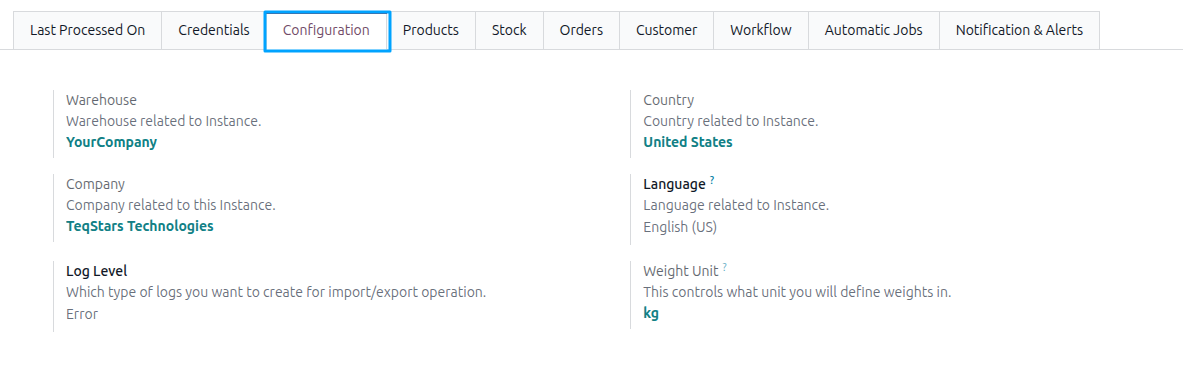The height and width of the screenshot is (367, 1183).
Task: Open the Stock tab
Action: (x=509, y=31)
